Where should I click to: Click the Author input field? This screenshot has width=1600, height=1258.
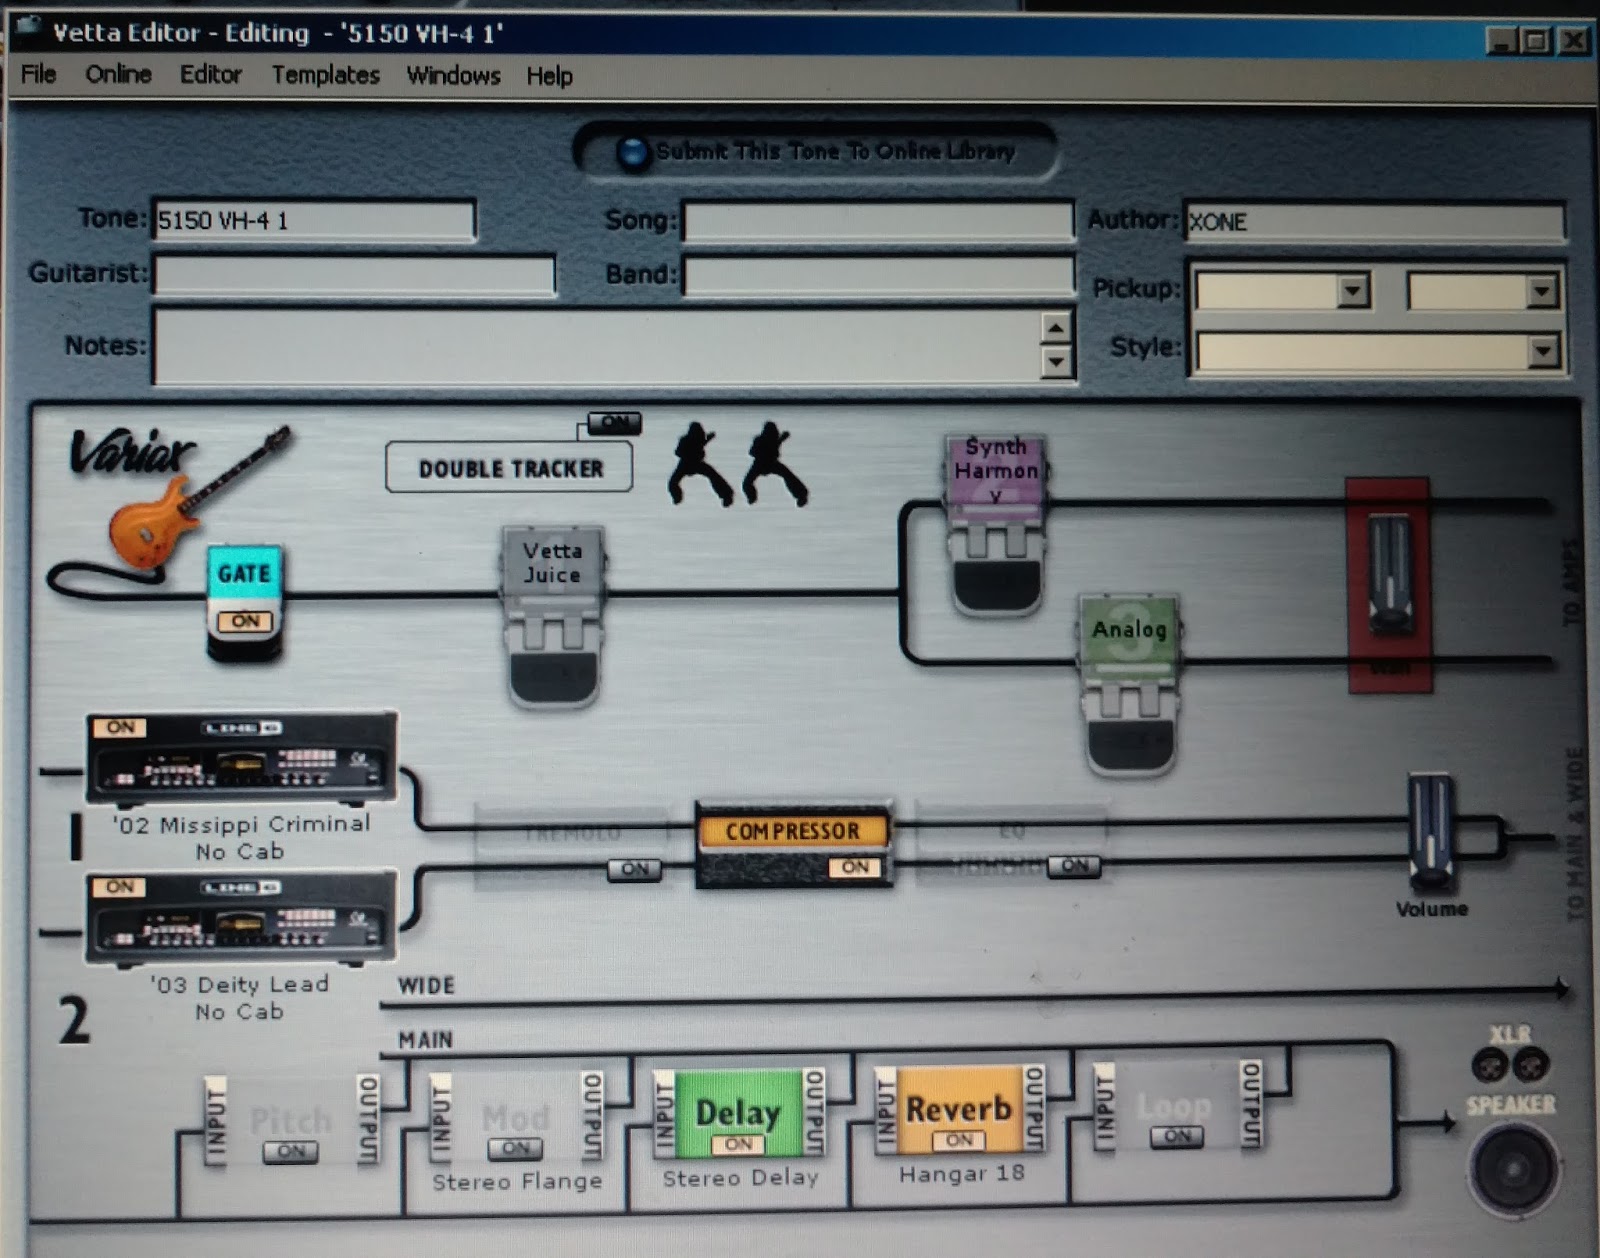point(1374,222)
